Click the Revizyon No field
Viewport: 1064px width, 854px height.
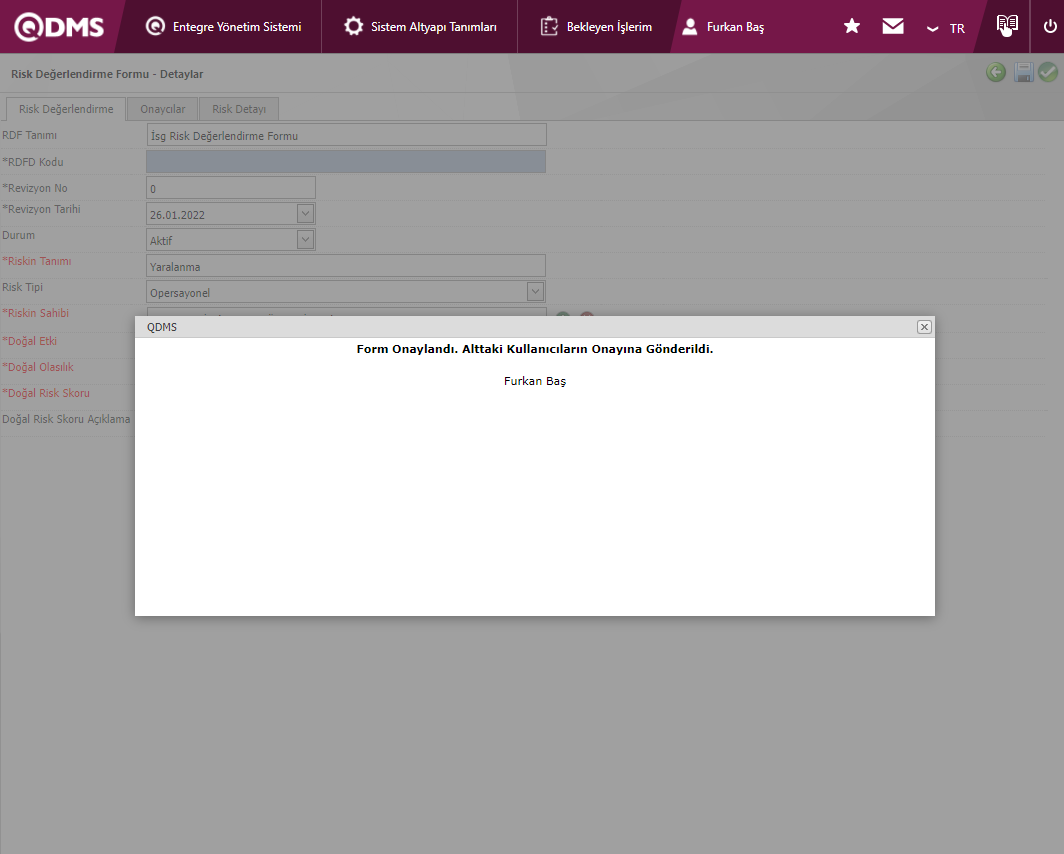[x=231, y=188]
